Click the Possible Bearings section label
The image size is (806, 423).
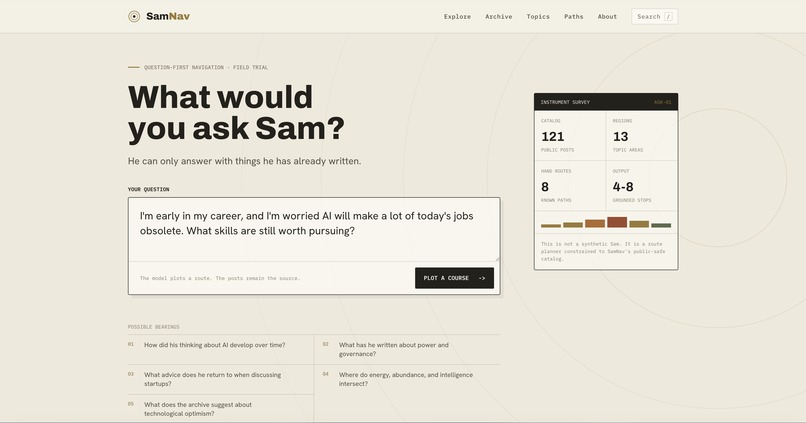(x=154, y=327)
